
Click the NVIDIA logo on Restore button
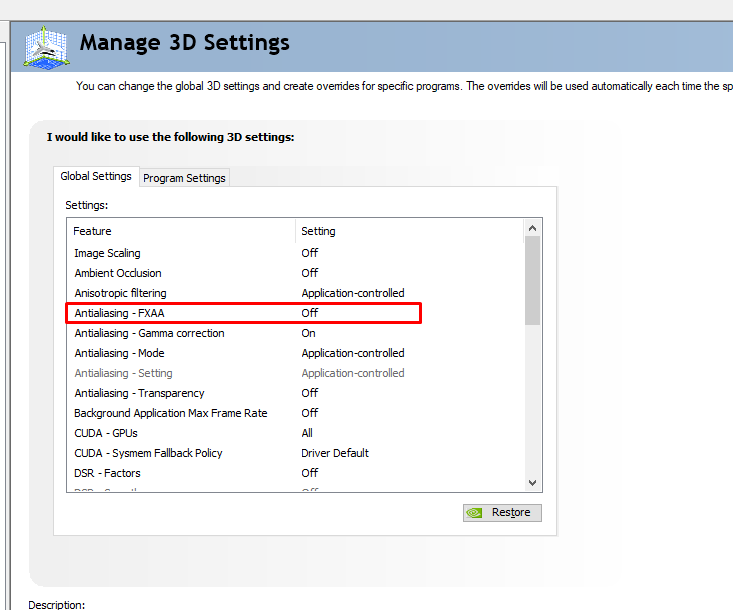point(474,513)
